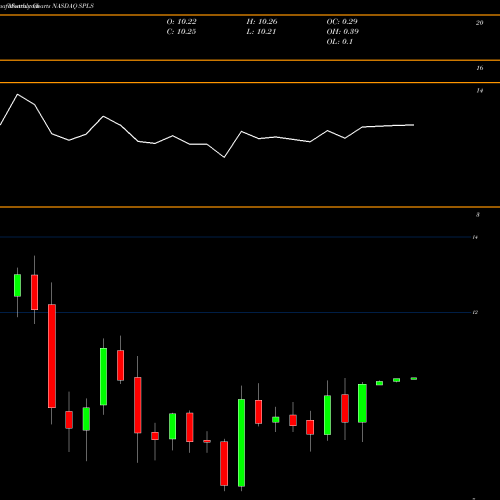Click the 14 label below the orange line
500x500 pixels.
tap(479, 91)
